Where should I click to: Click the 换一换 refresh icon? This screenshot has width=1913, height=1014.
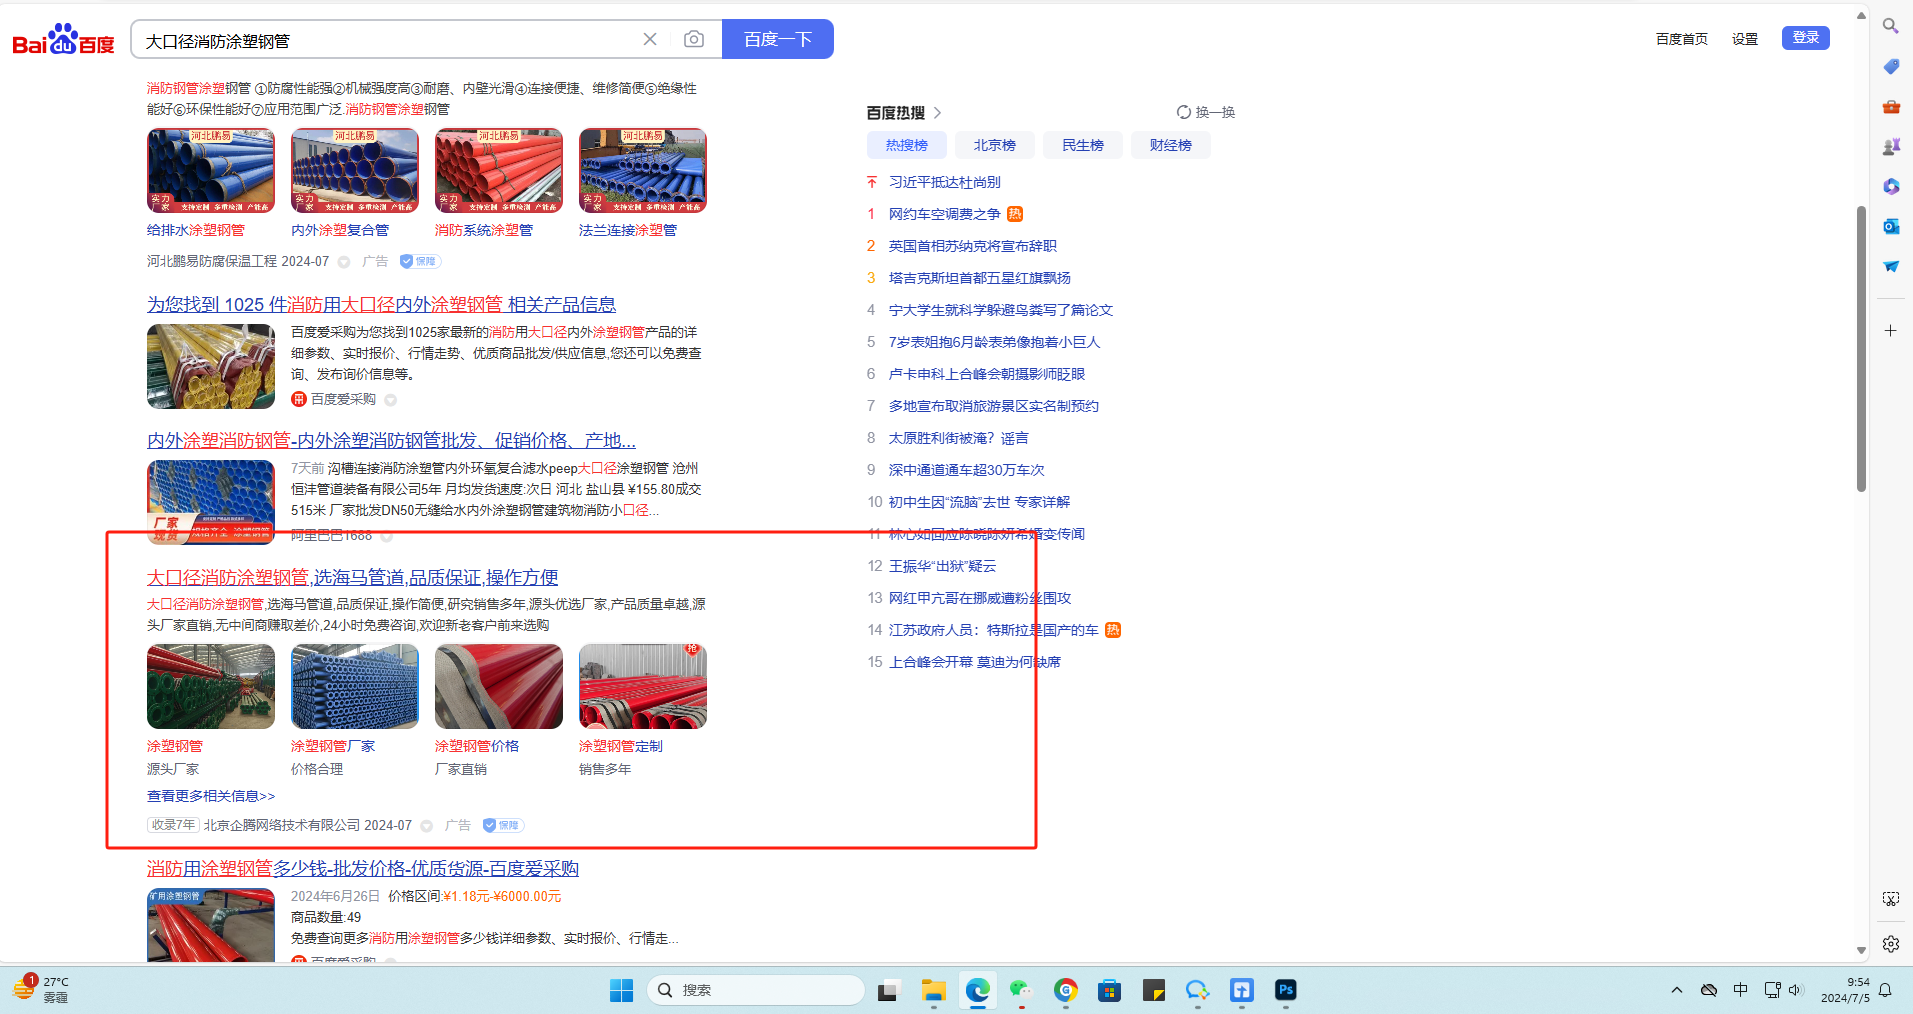pyautogui.click(x=1184, y=112)
